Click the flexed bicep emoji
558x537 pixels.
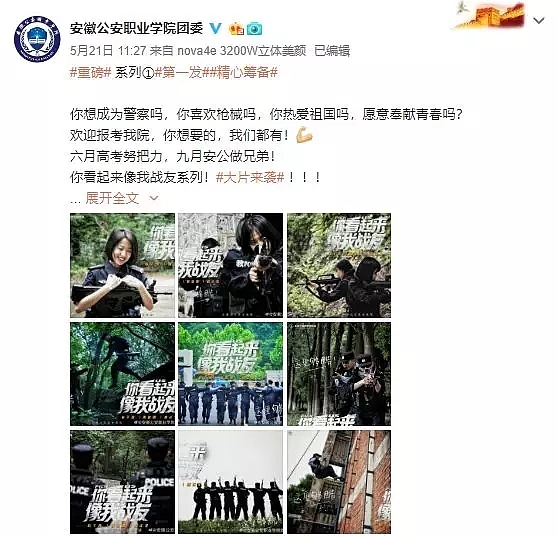pos(304,135)
